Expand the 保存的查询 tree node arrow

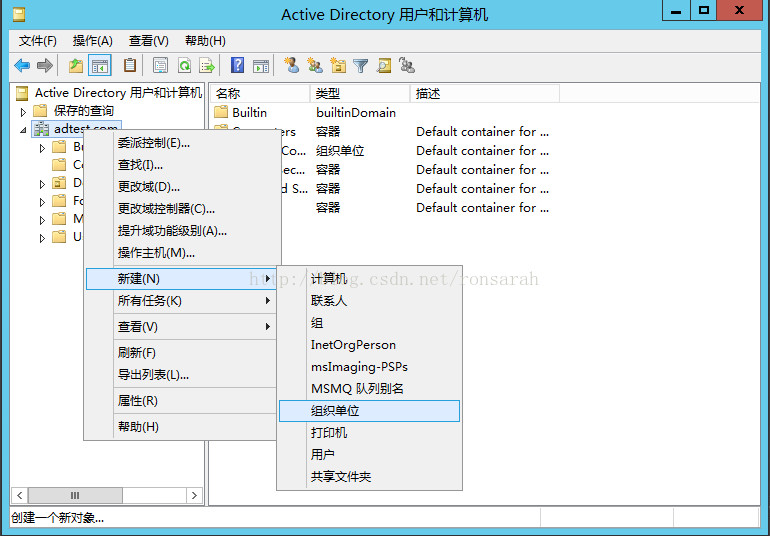tap(23, 112)
